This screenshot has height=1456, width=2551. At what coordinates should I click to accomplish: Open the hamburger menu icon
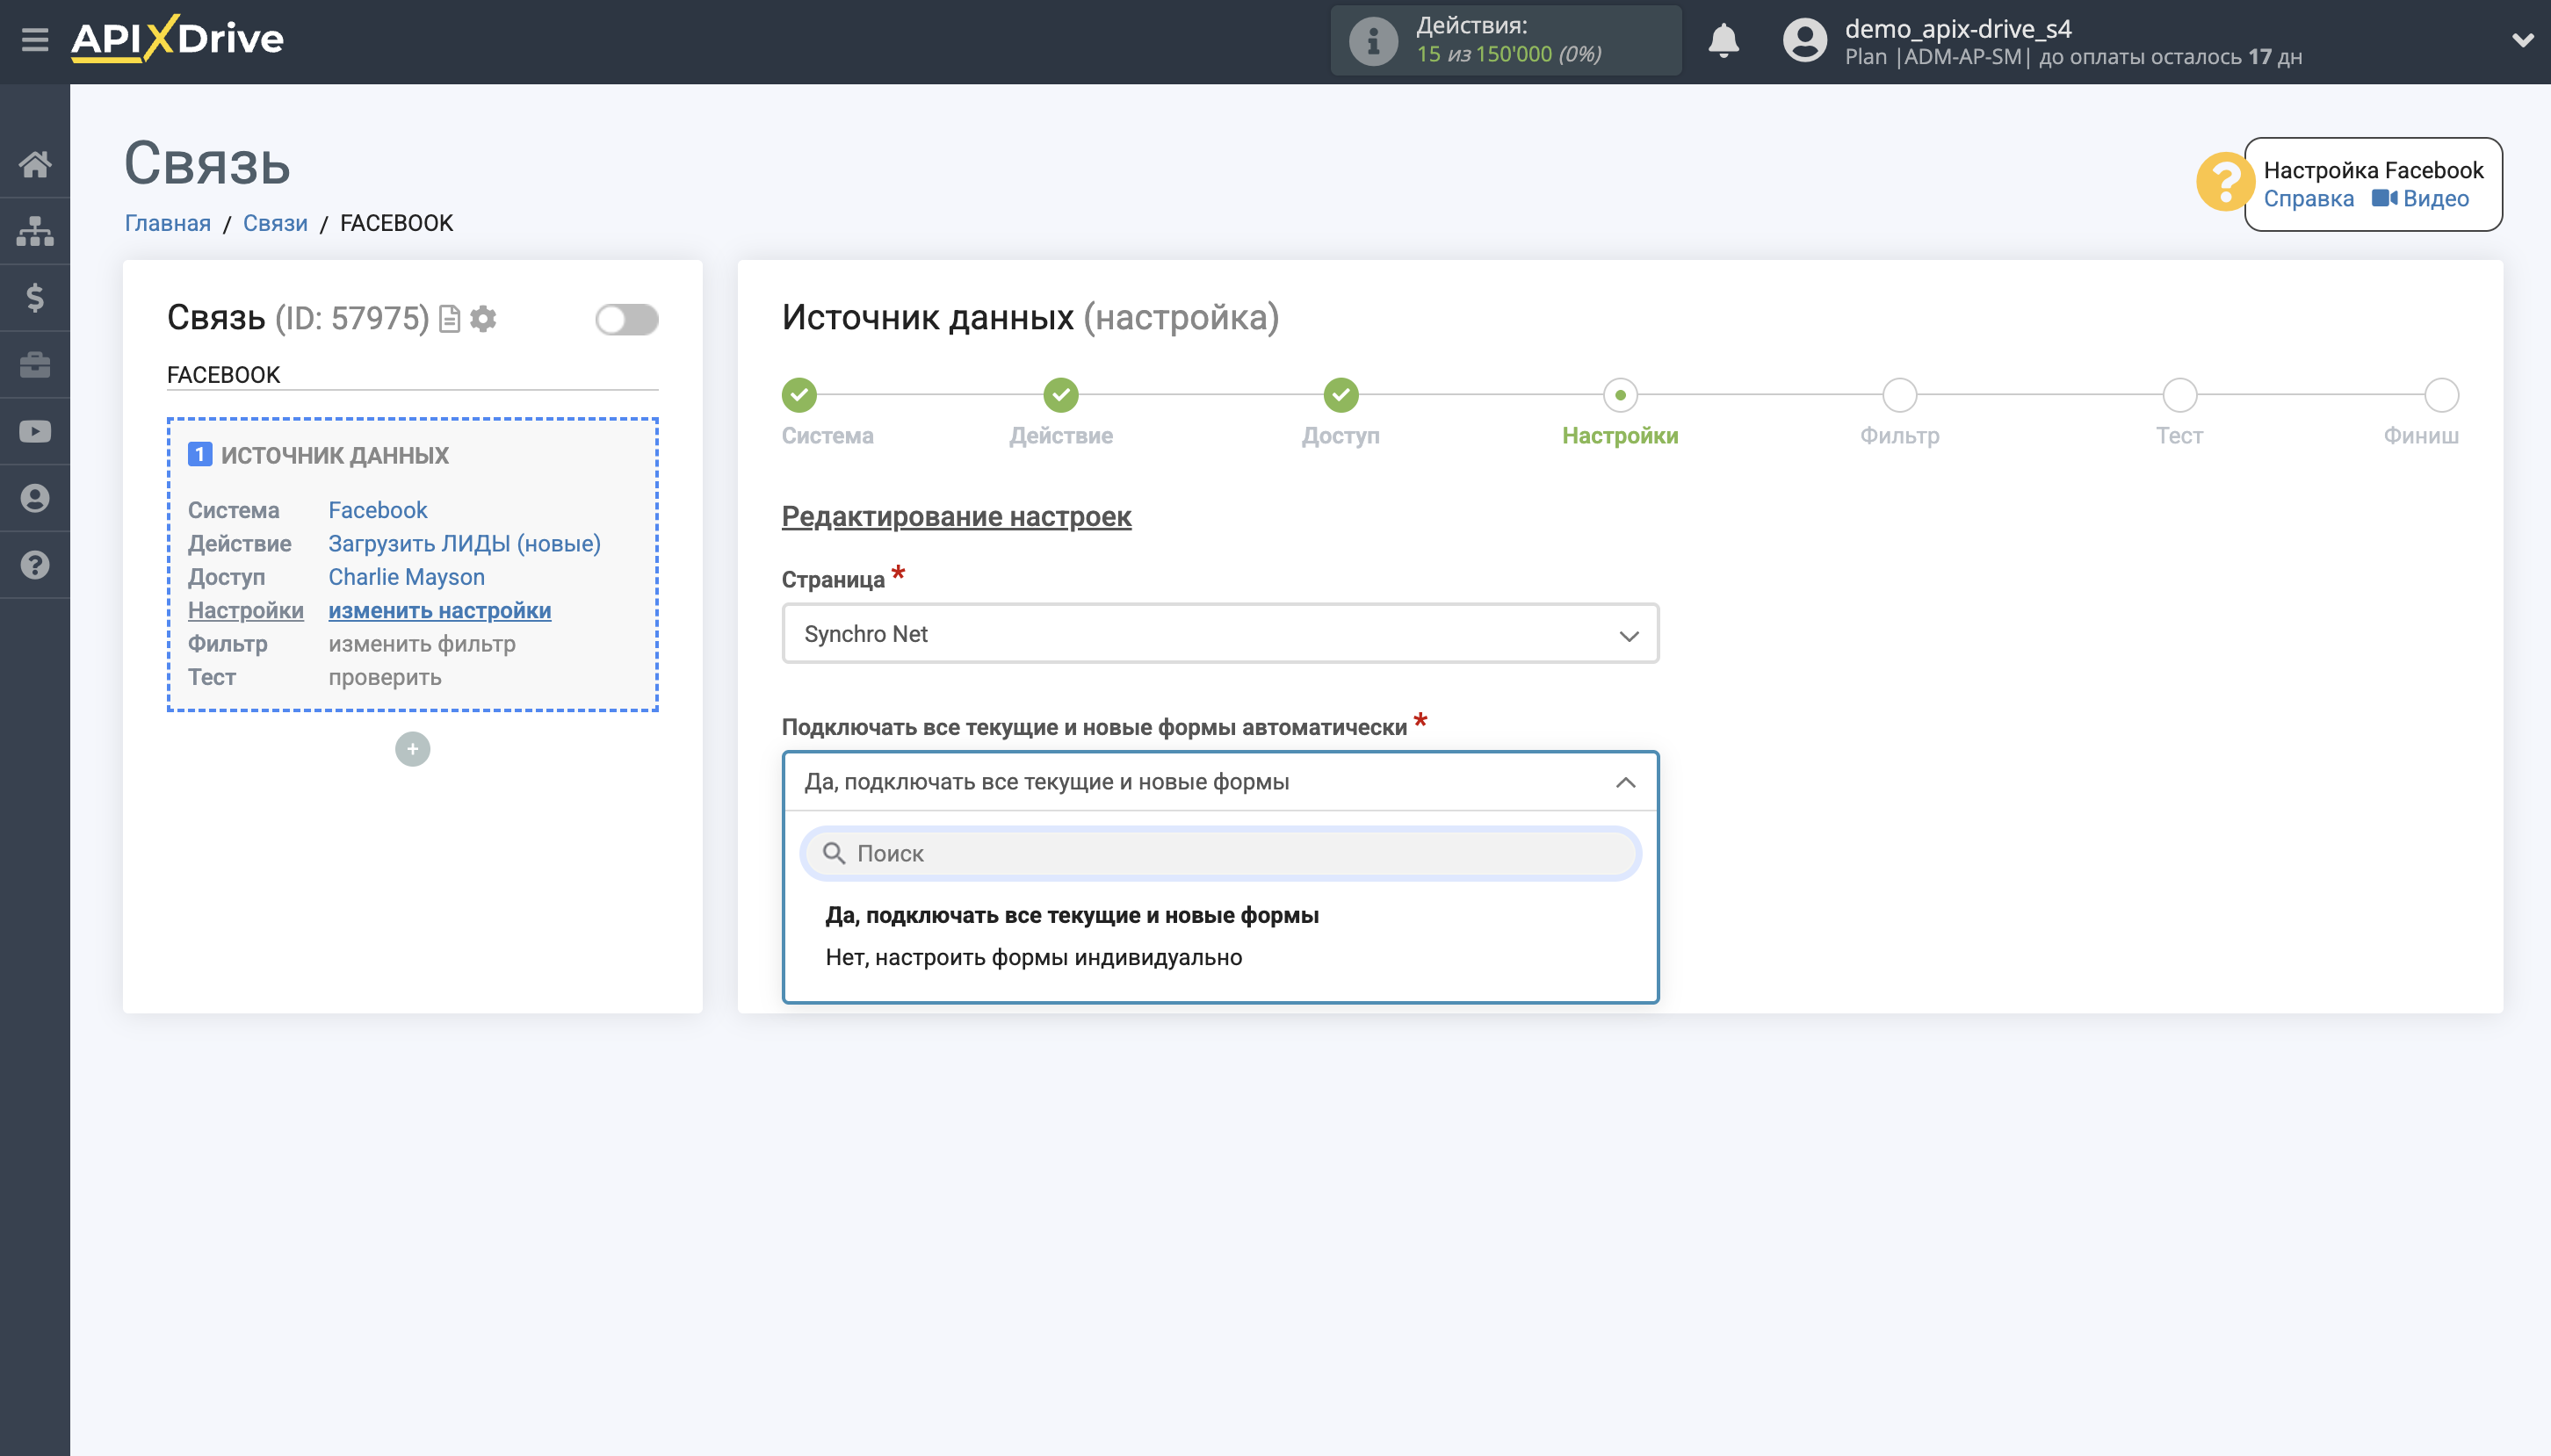coord(34,40)
